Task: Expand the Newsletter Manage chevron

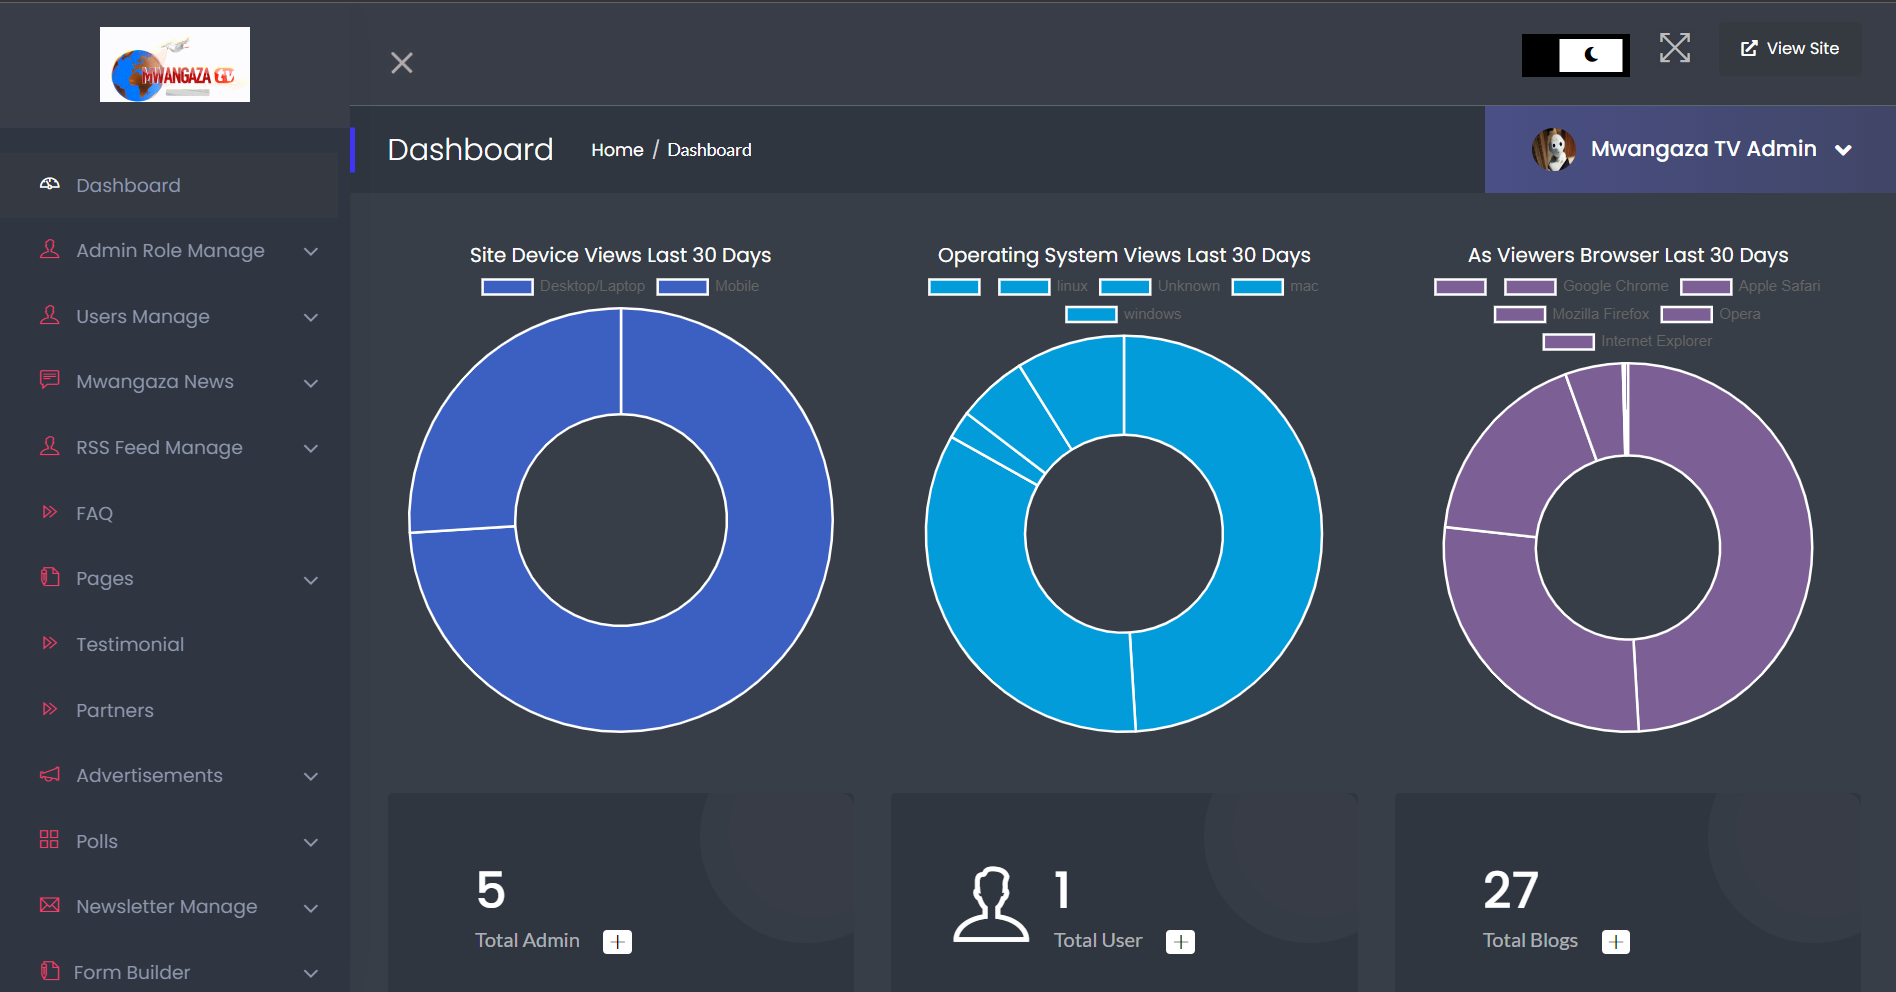Action: pyautogui.click(x=311, y=908)
